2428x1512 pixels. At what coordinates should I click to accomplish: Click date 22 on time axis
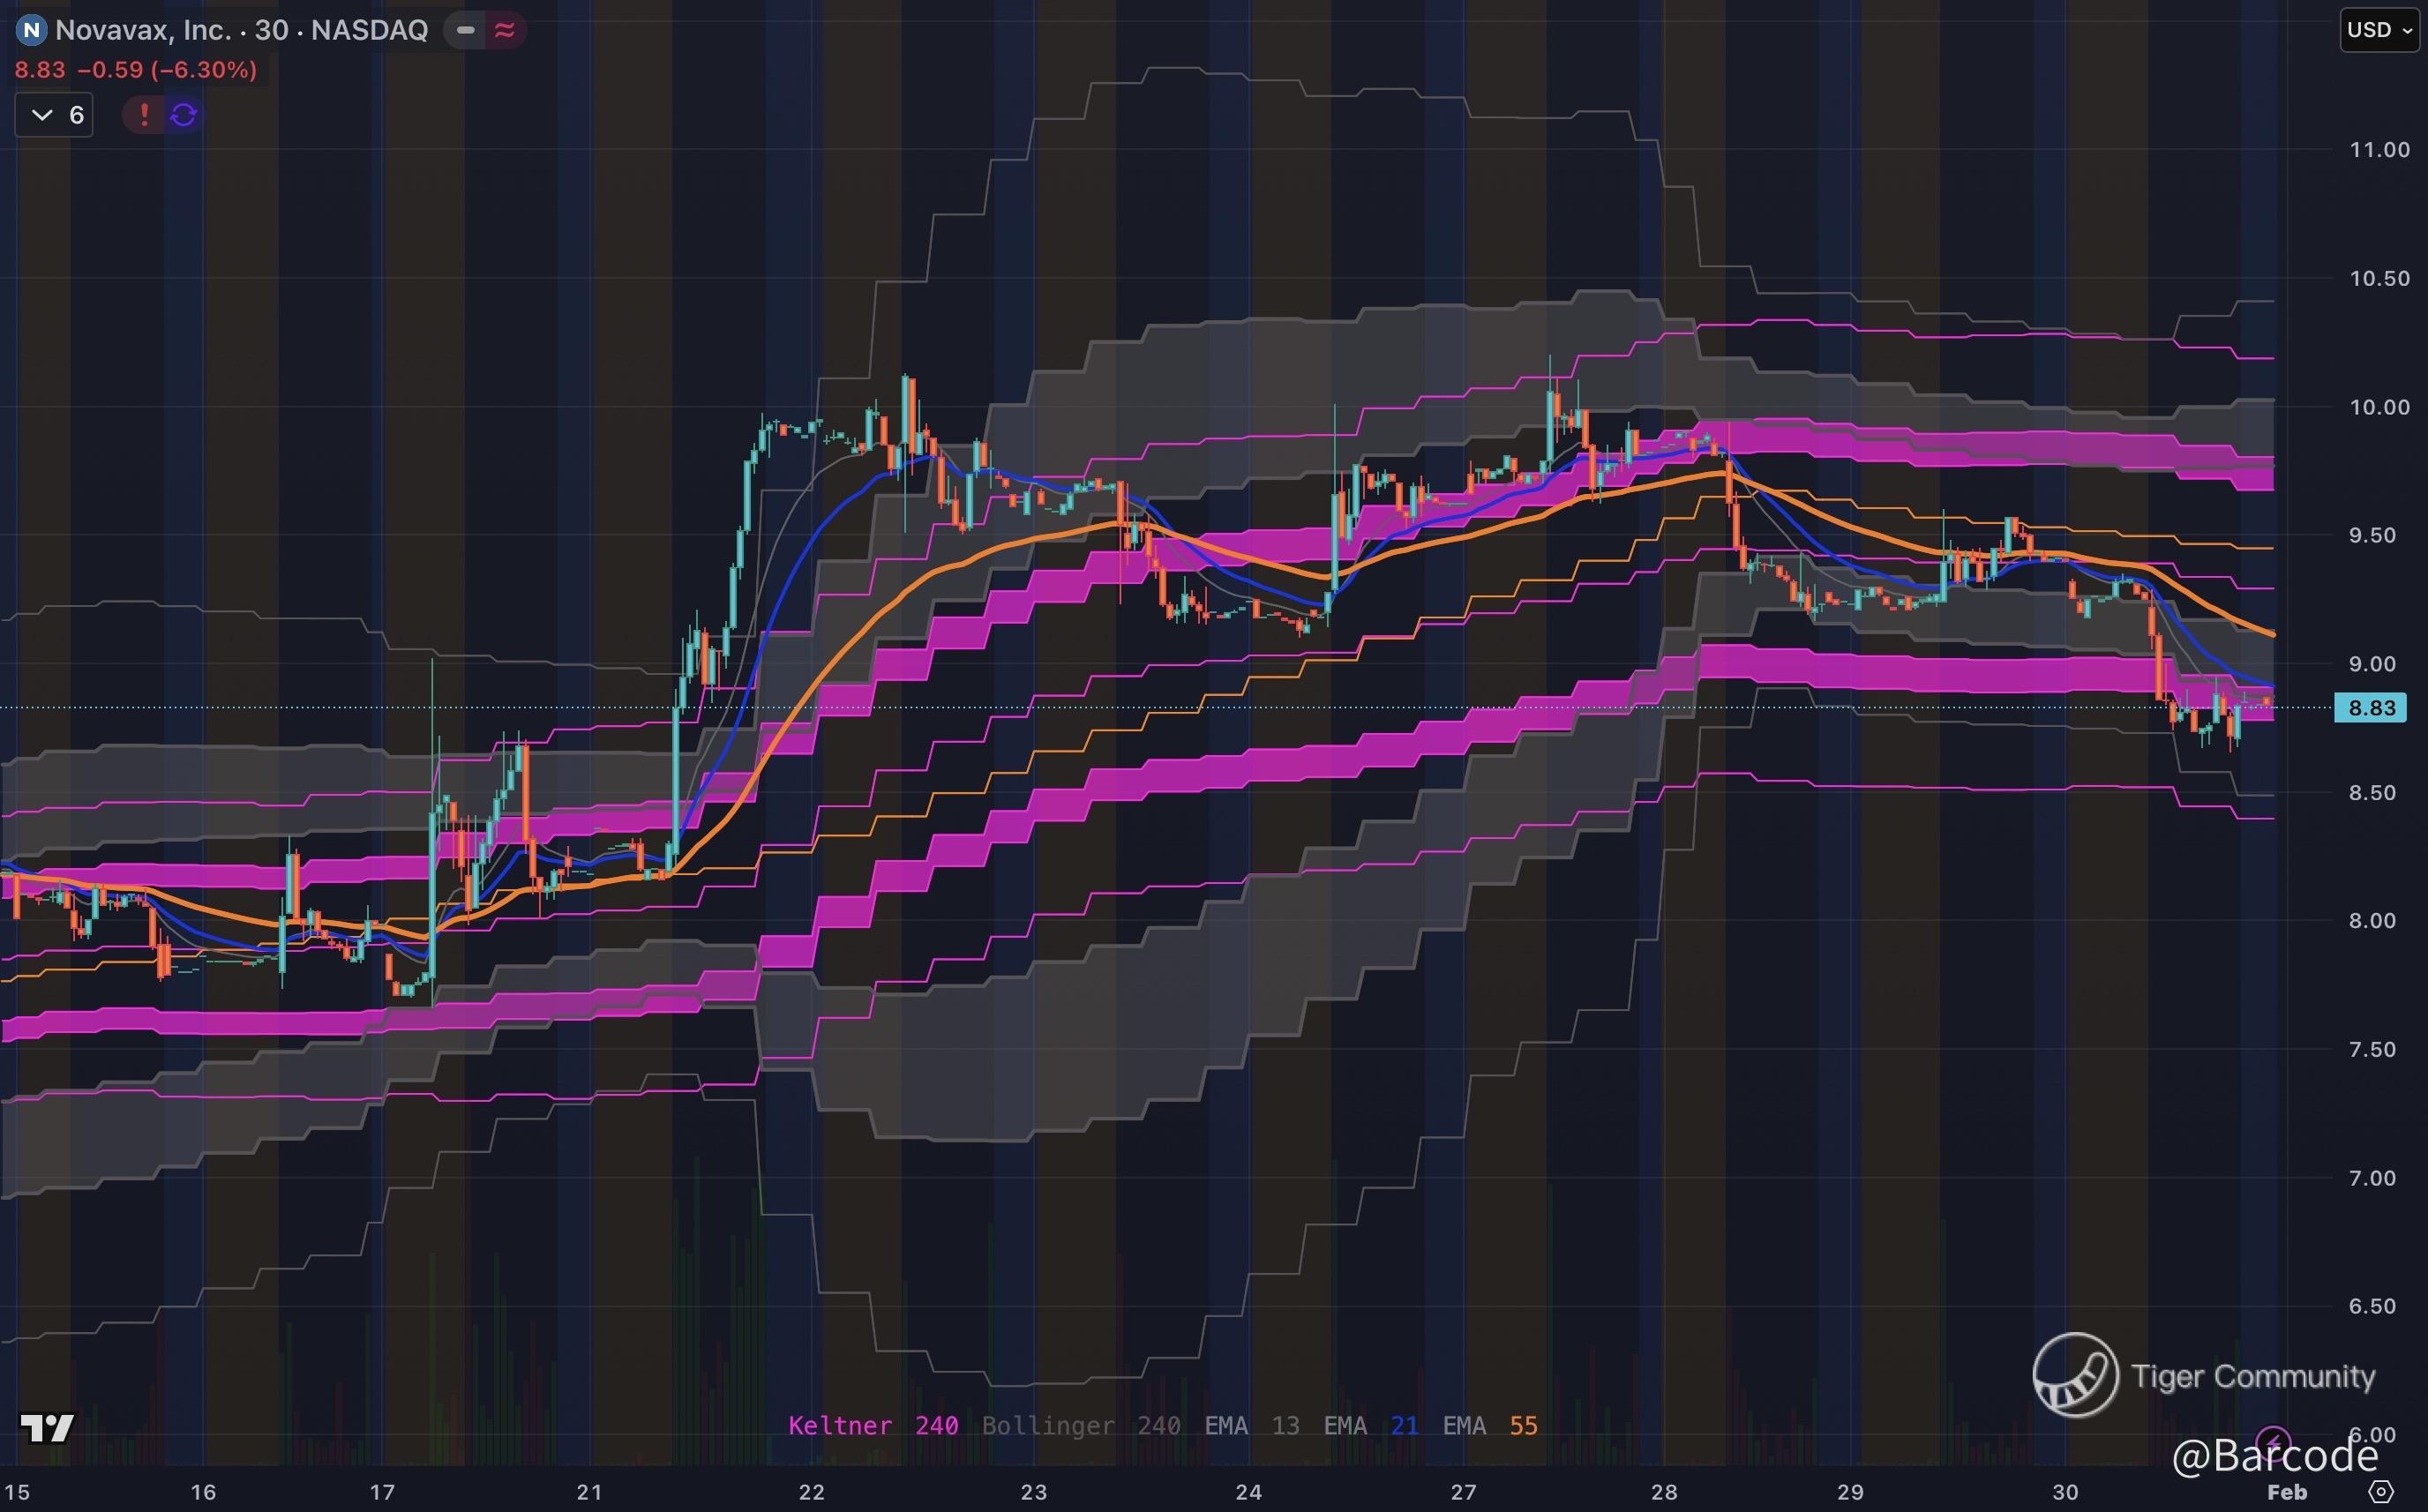coord(811,1492)
